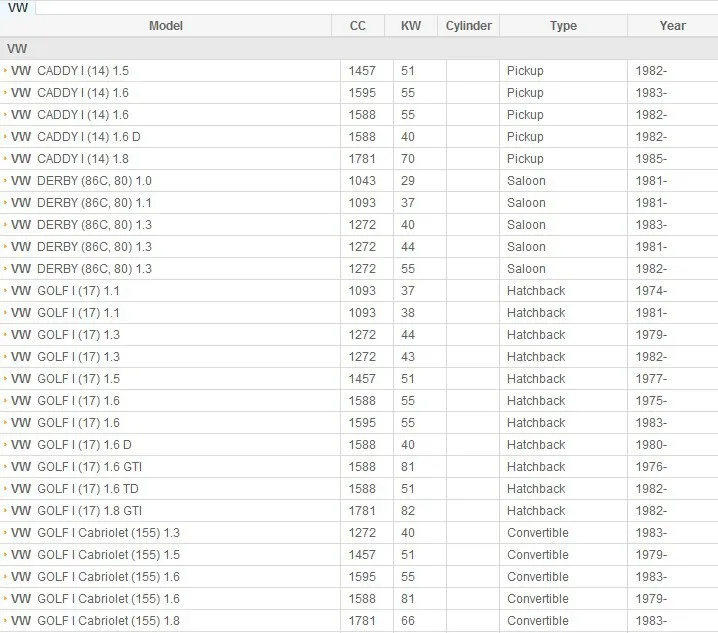Viewport: 718px width, 633px height.
Task: Click CC value 1043 in DERBY 1.0 row
Action: point(362,181)
